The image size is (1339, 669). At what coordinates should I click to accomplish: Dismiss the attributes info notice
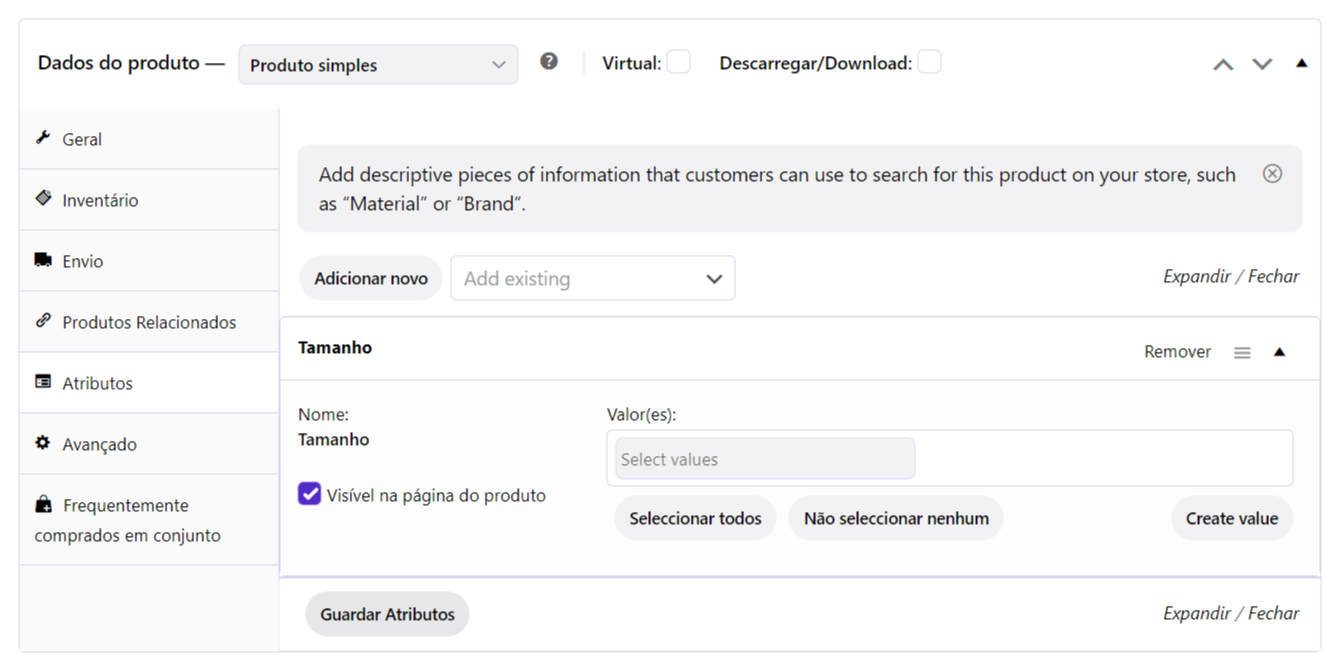(1272, 174)
